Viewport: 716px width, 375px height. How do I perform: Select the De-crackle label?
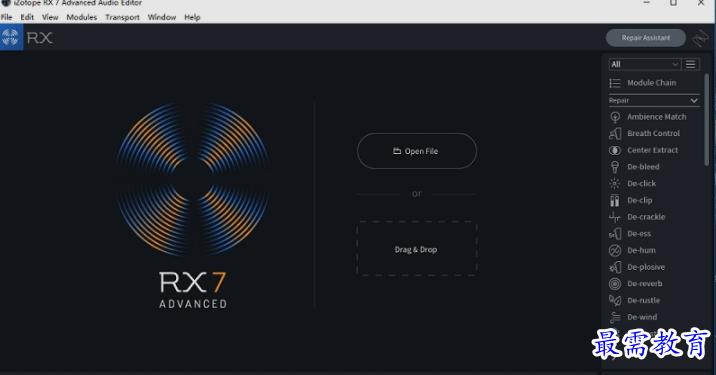(x=646, y=217)
